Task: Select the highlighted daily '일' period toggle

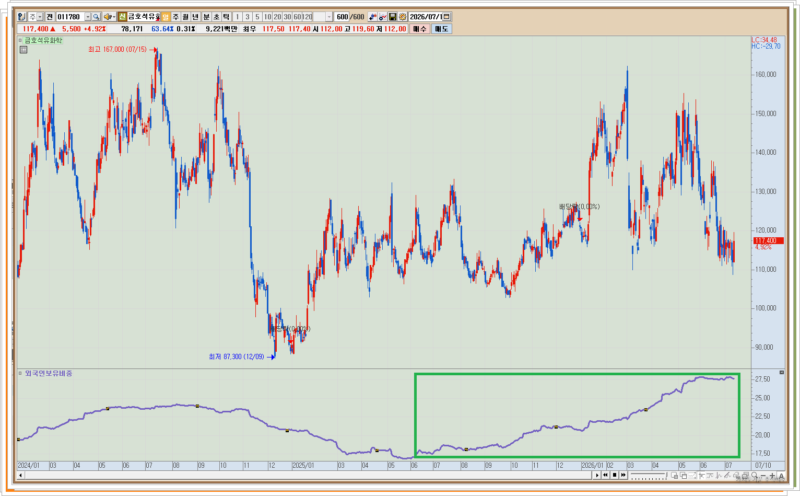Action: click(x=166, y=17)
